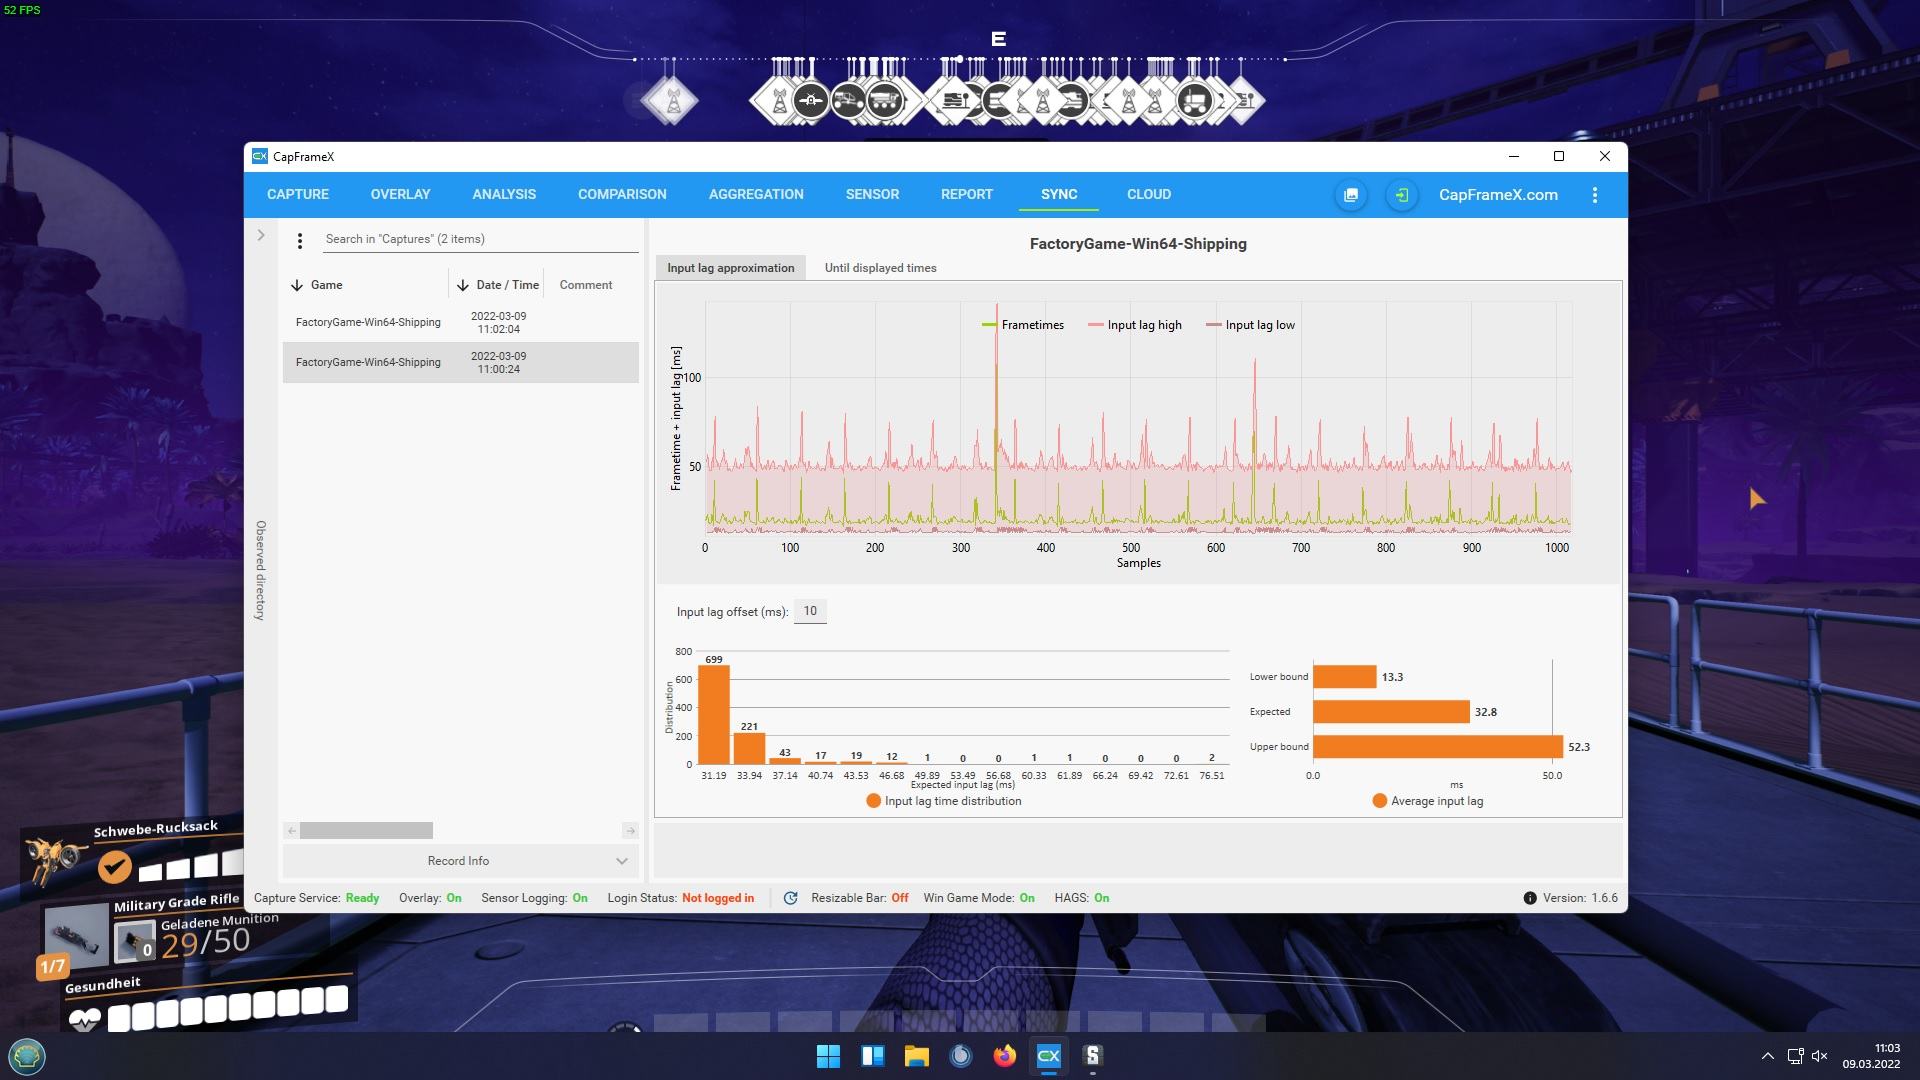Open the screenshot gallery icon in header
Screen dimensions: 1920x1080
1351,195
